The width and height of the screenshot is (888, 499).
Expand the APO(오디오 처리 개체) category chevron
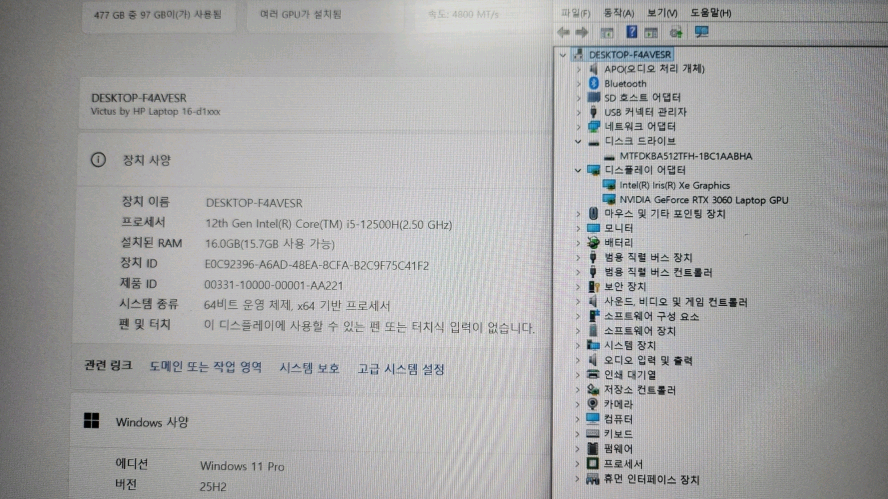point(578,69)
